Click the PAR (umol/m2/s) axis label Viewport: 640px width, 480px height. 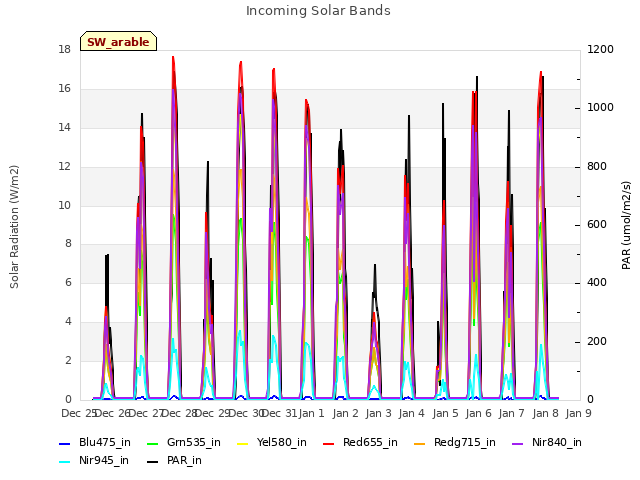click(627, 225)
